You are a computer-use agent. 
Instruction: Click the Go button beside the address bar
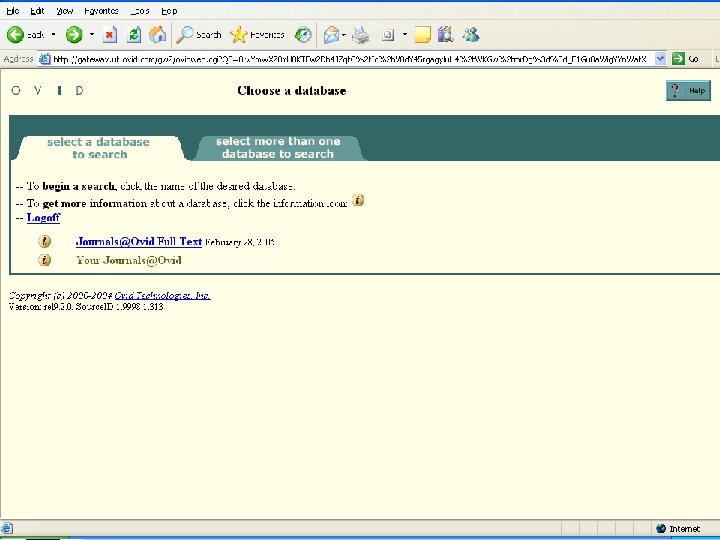(x=686, y=59)
